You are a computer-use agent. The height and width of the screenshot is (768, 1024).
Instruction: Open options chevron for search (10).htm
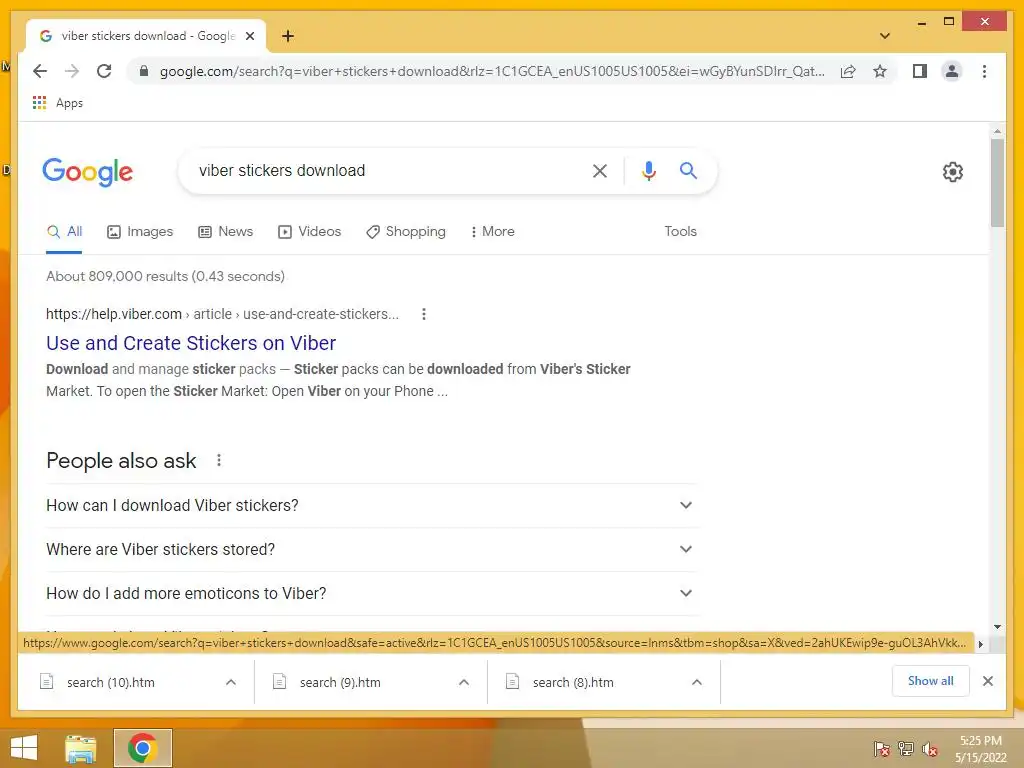(x=231, y=682)
